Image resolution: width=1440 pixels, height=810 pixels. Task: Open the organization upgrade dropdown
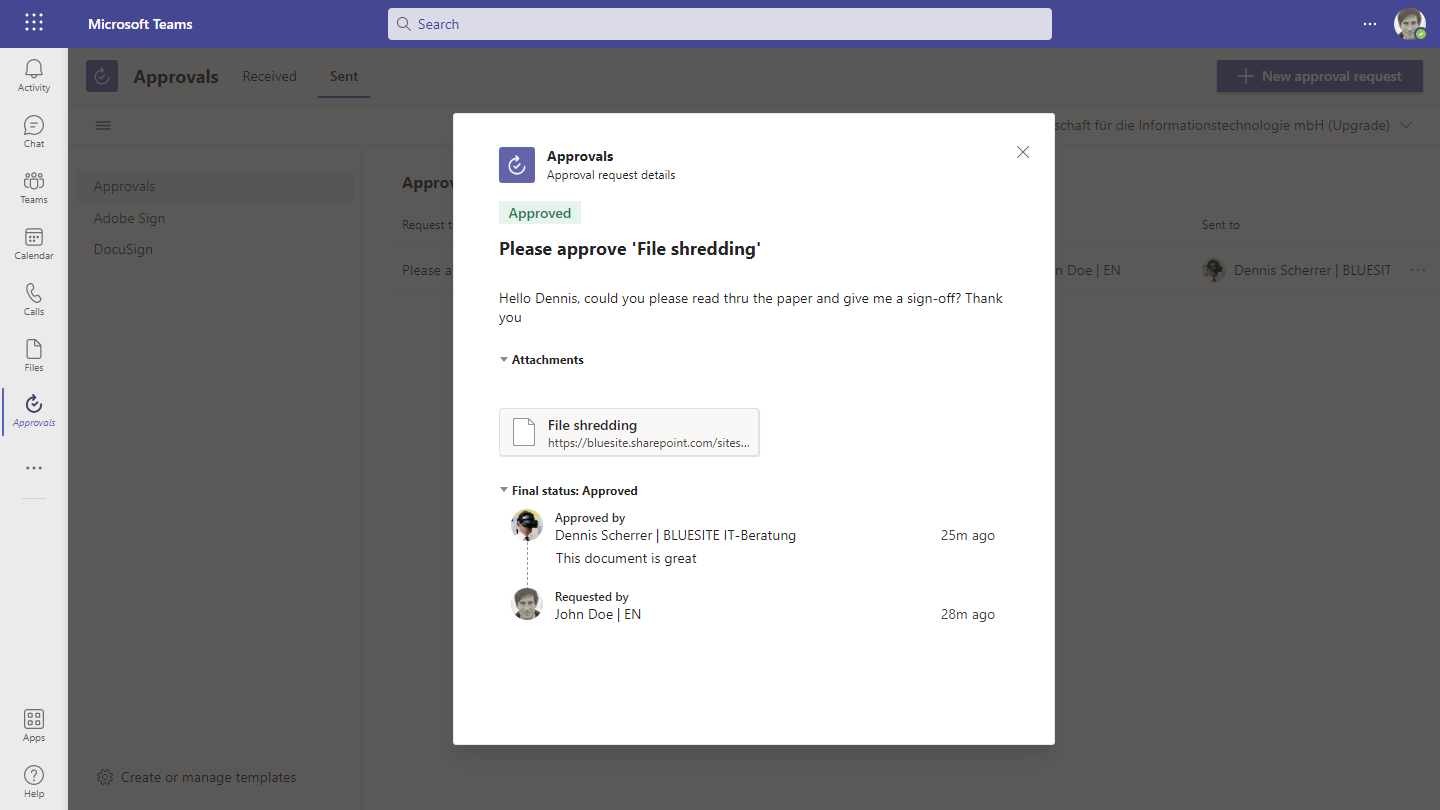coord(1406,125)
